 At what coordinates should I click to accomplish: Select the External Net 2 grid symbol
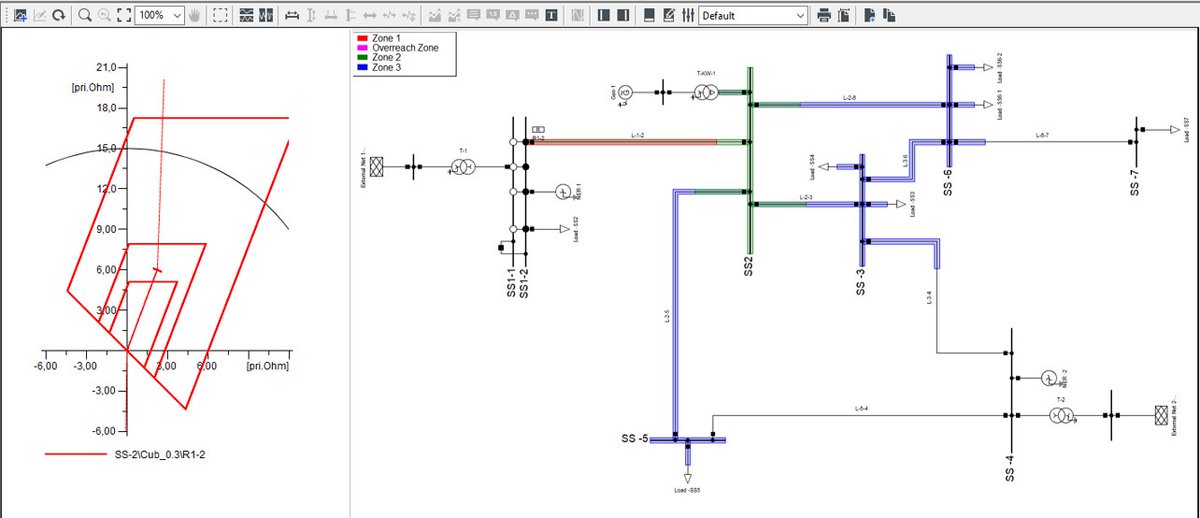point(1162,415)
